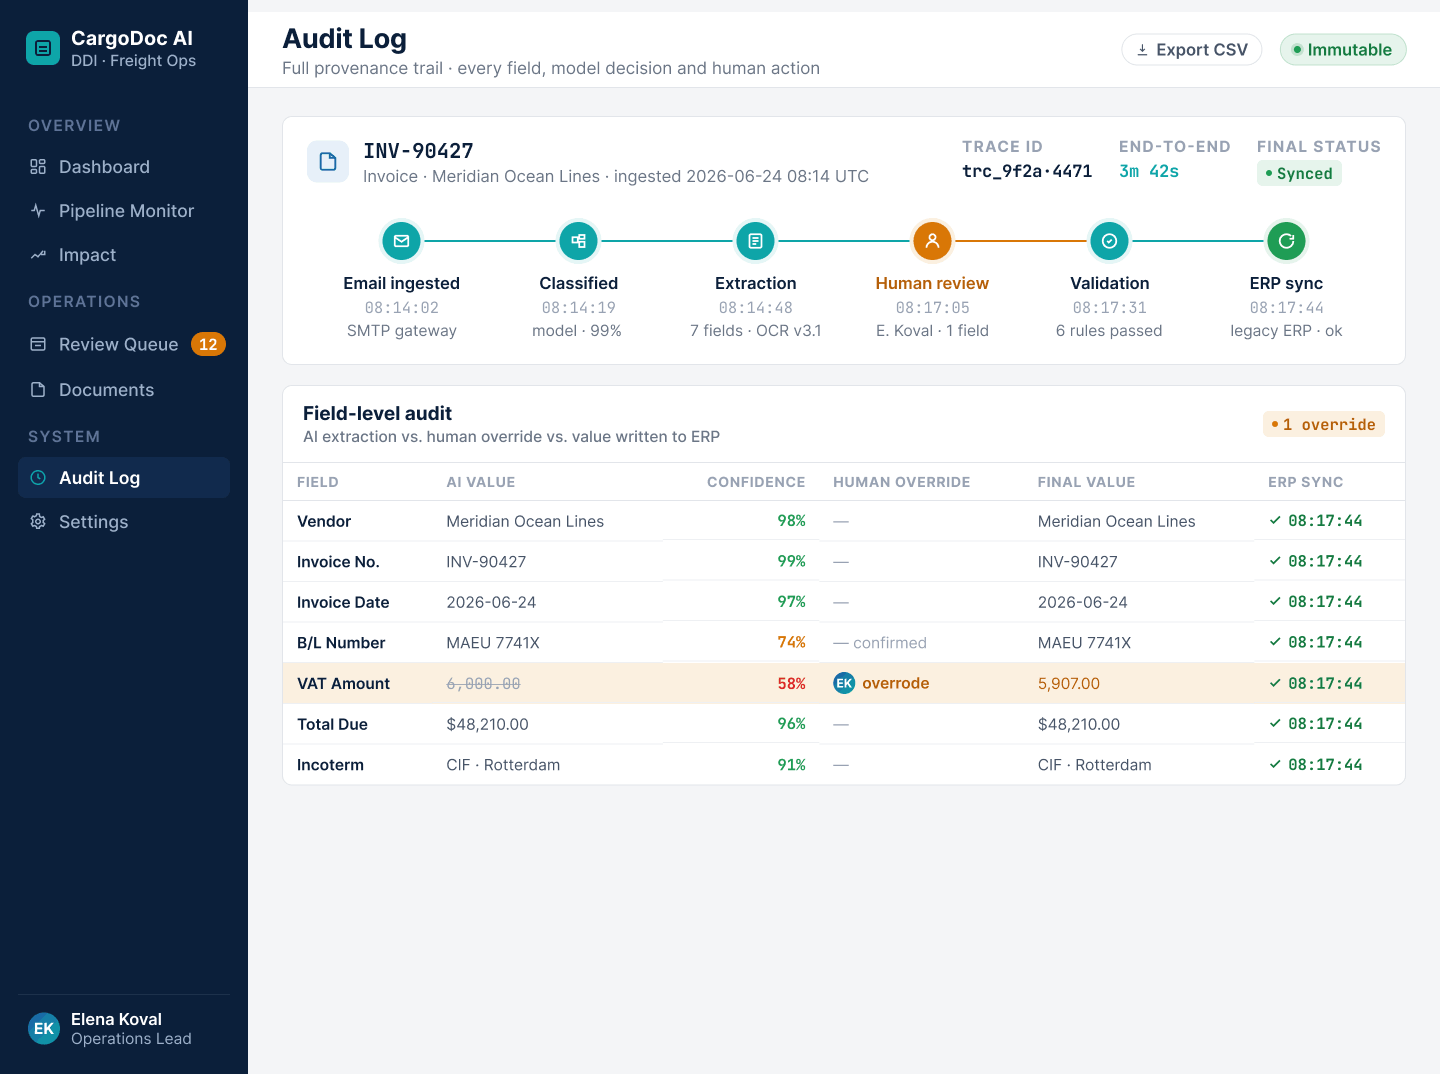Select the VAT Amount field label

pyautogui.click(x=343, y=683)
